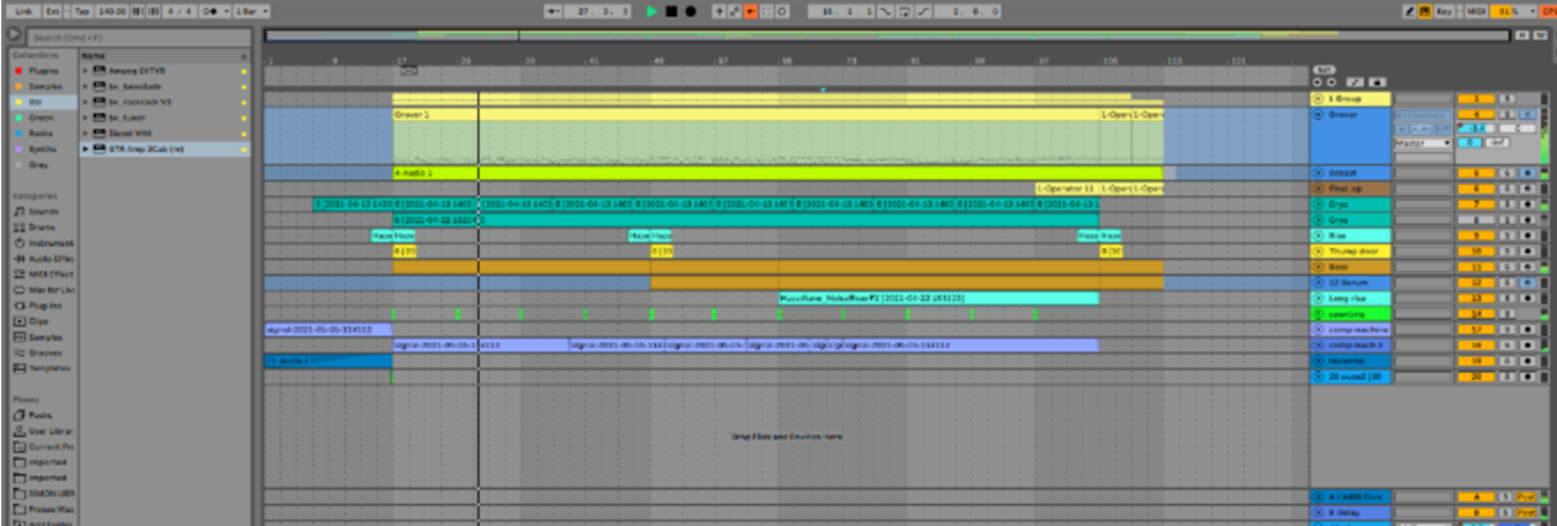Sort browser list by Name header

[165, 56]
